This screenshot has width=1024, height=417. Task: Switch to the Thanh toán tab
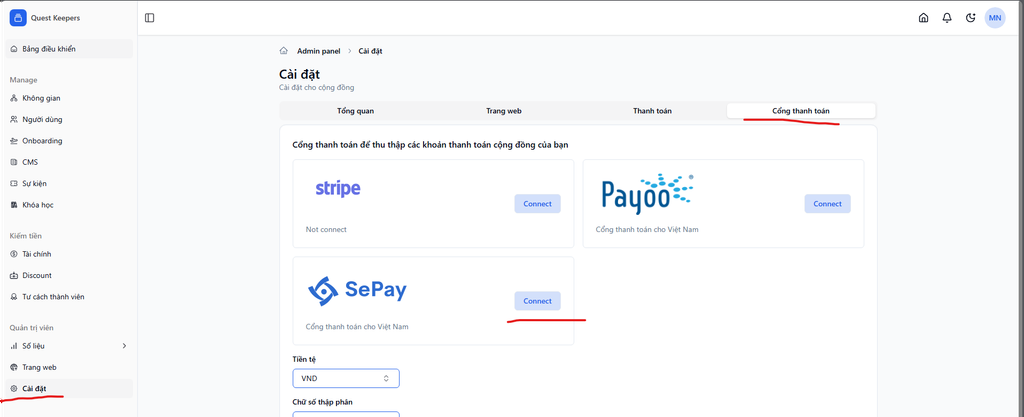tap(652, 111)
